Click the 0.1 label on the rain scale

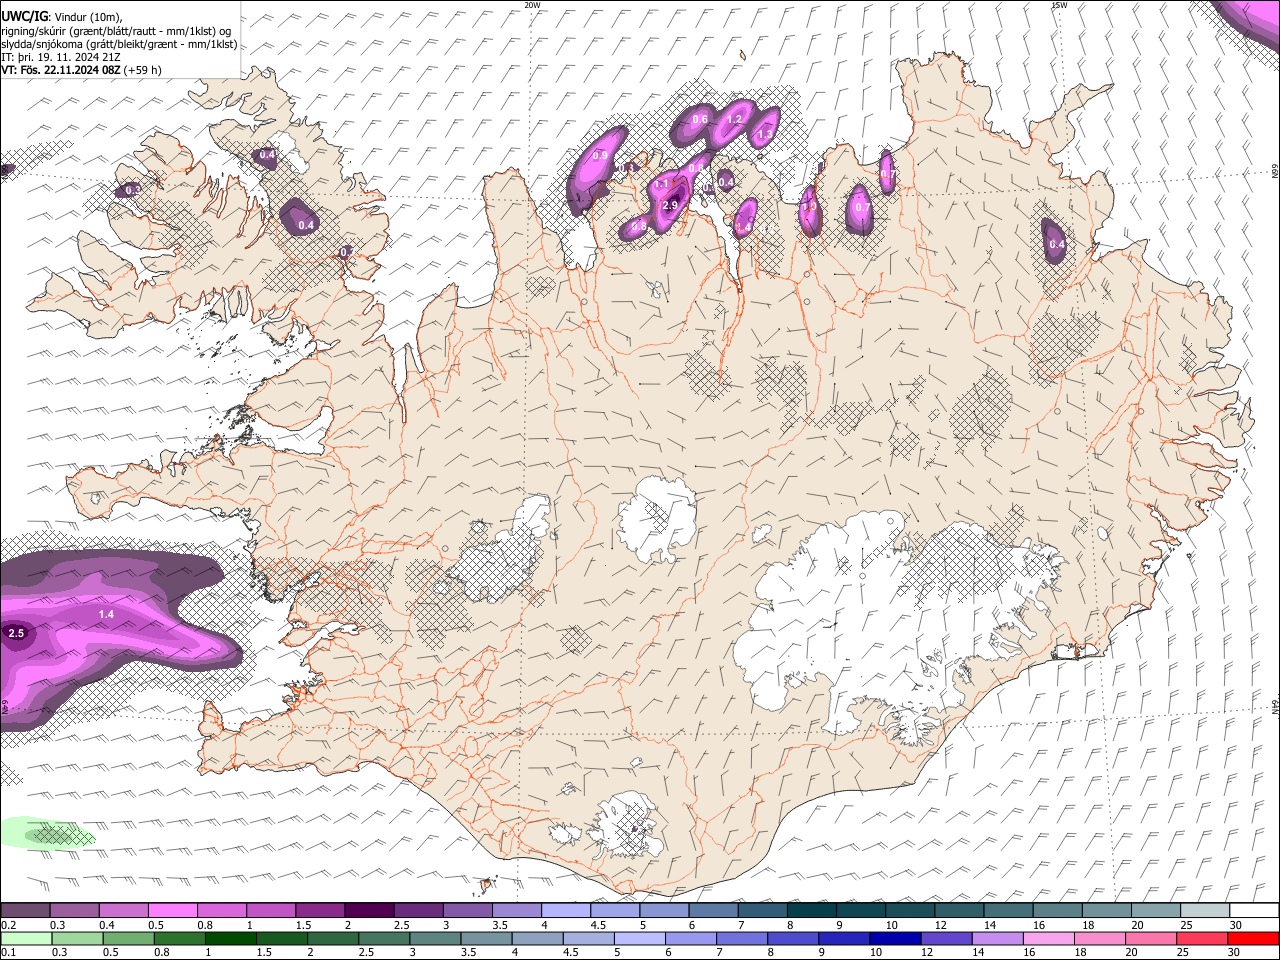click(x=8, y=952)
